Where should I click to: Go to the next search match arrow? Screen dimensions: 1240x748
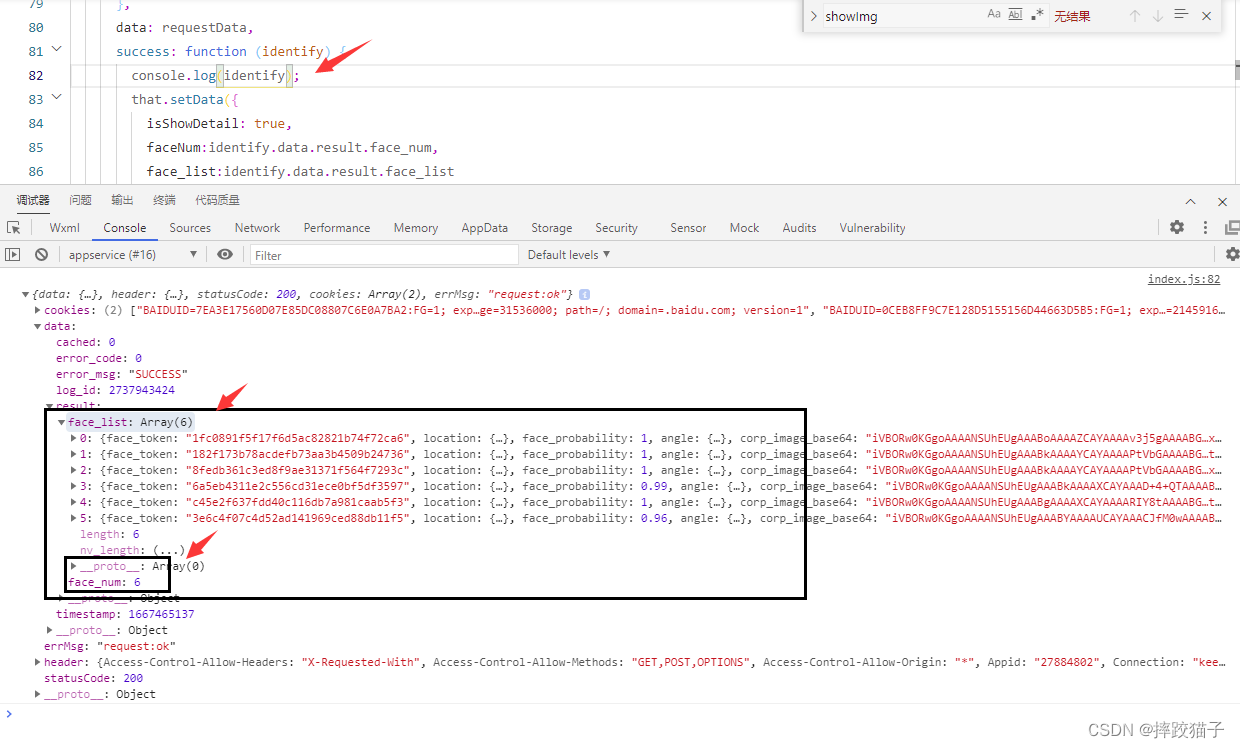1158,16
